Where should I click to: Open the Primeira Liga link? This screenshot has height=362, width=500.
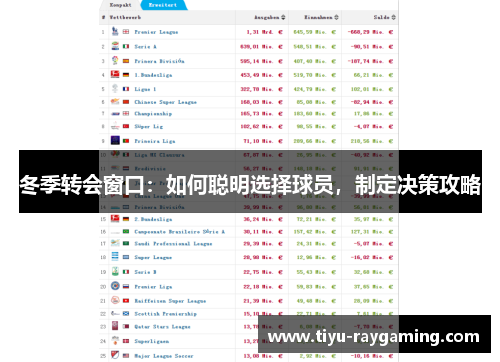coord(155,141)
